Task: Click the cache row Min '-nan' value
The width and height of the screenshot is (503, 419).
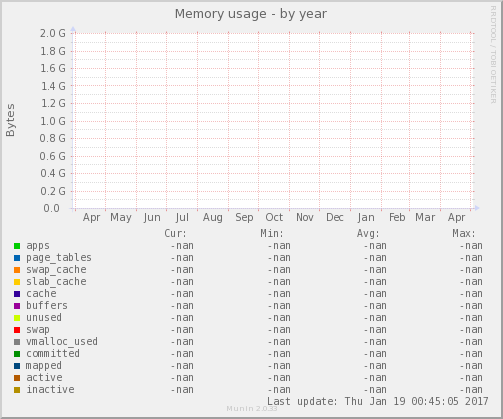Action: [x=279, y=294]
